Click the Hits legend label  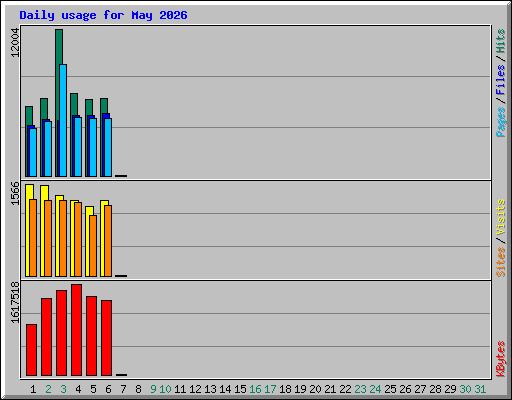tap(500, 41)
